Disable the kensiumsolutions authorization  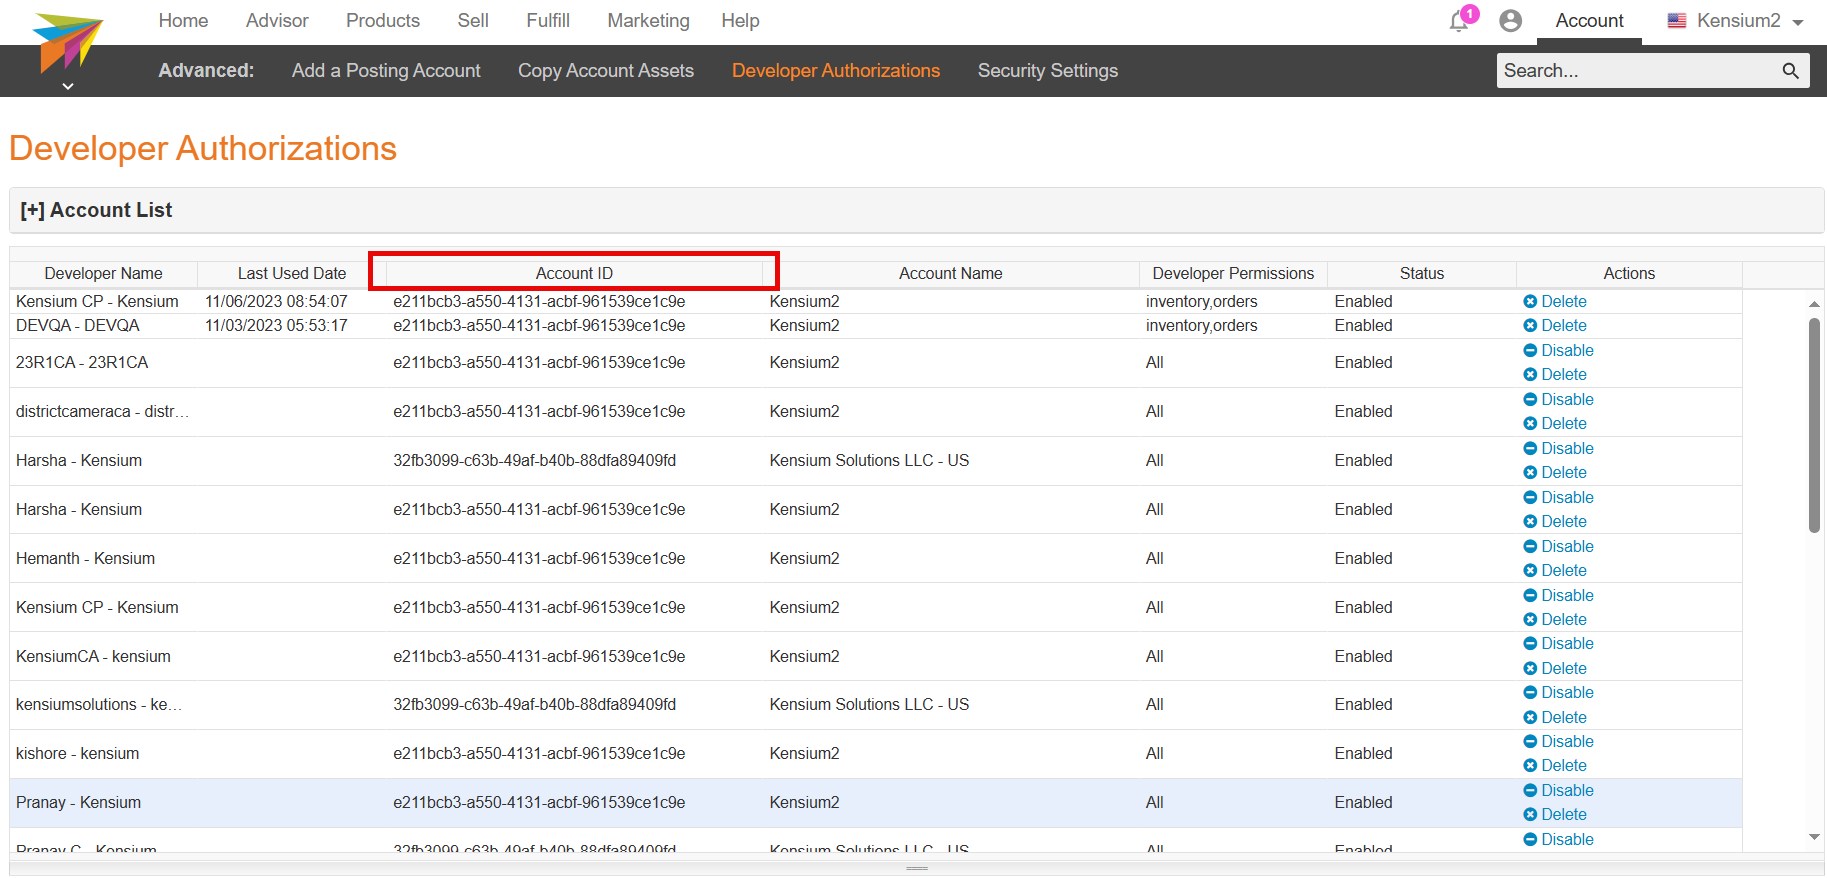click(1558, 693)
